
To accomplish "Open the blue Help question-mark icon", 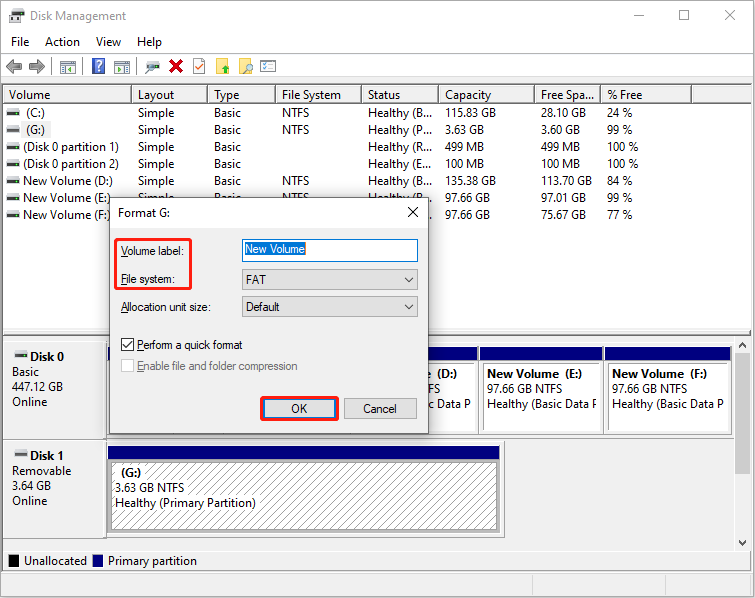I will (x=98, y=66).
